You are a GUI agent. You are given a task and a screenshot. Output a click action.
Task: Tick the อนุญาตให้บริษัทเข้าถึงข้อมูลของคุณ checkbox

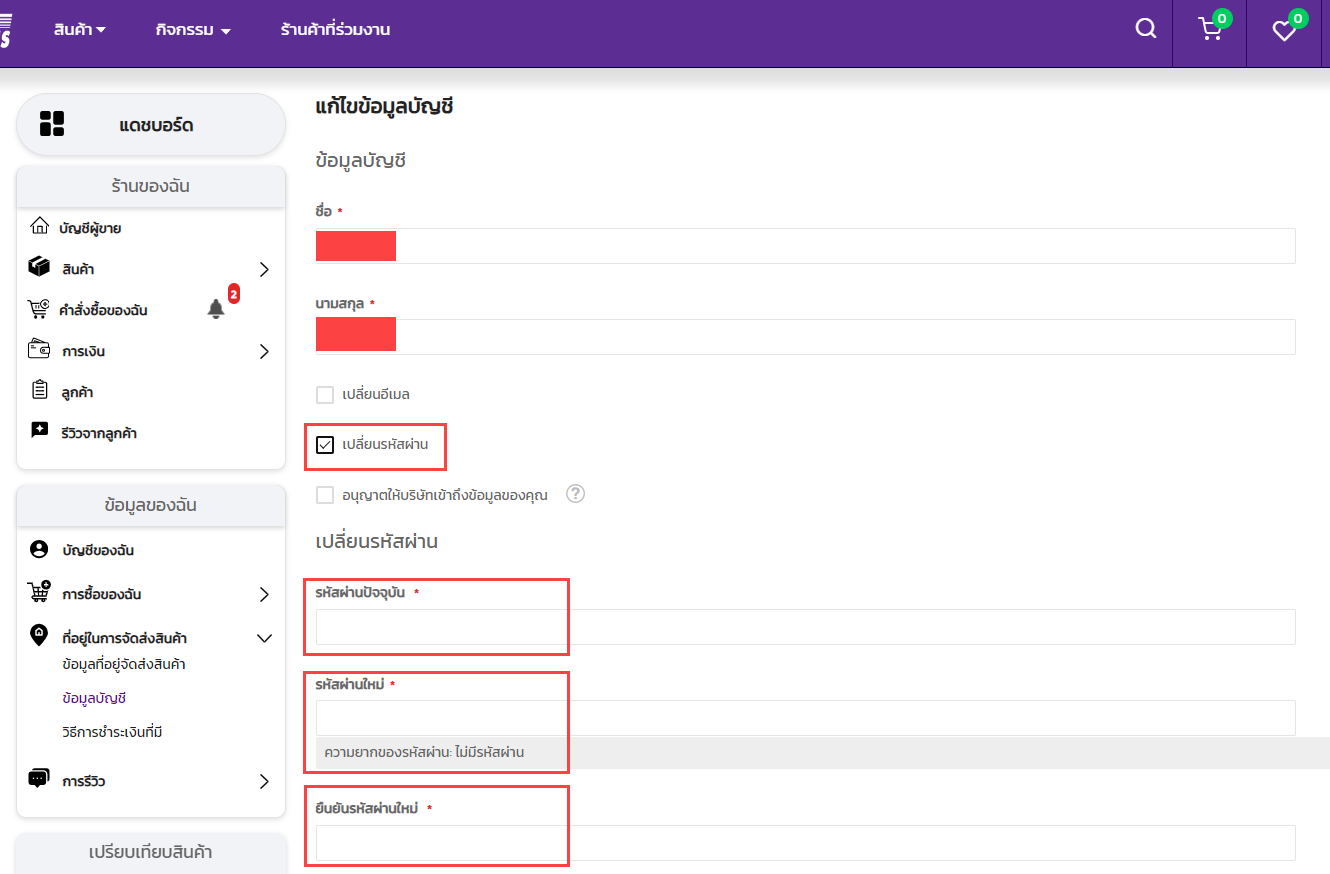(x=325, y=495)
